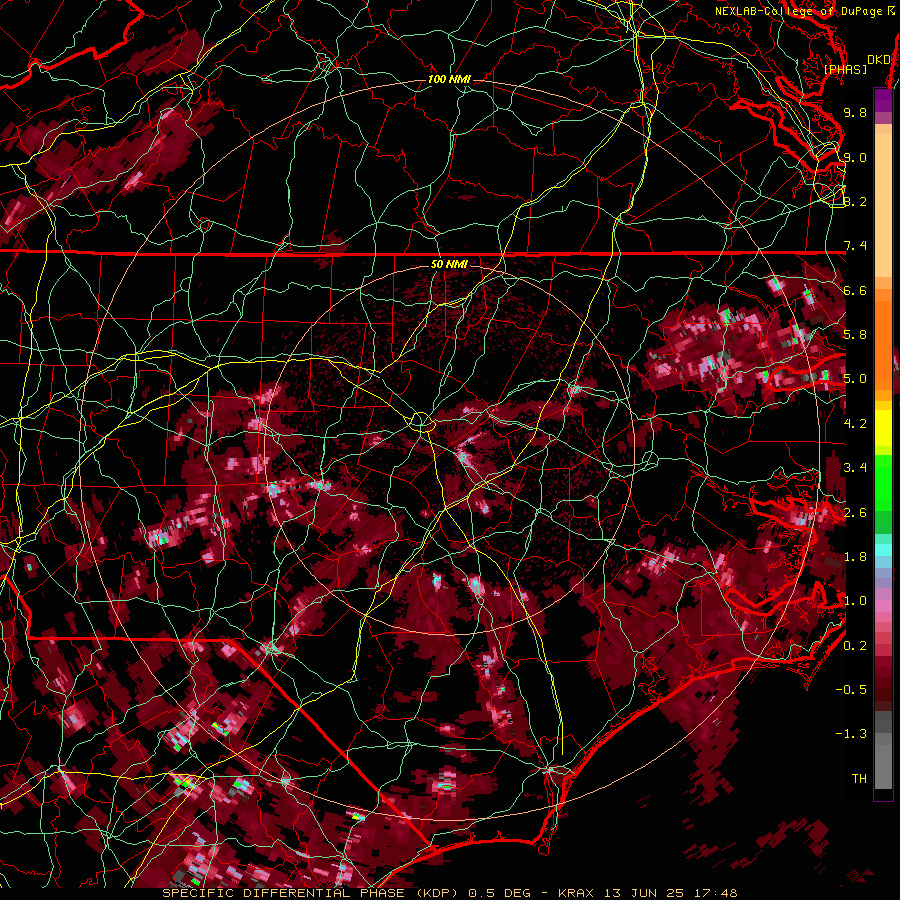Click the 5.0 color scale value
This screenshot has height=900, width=900.
click(855, 379)
